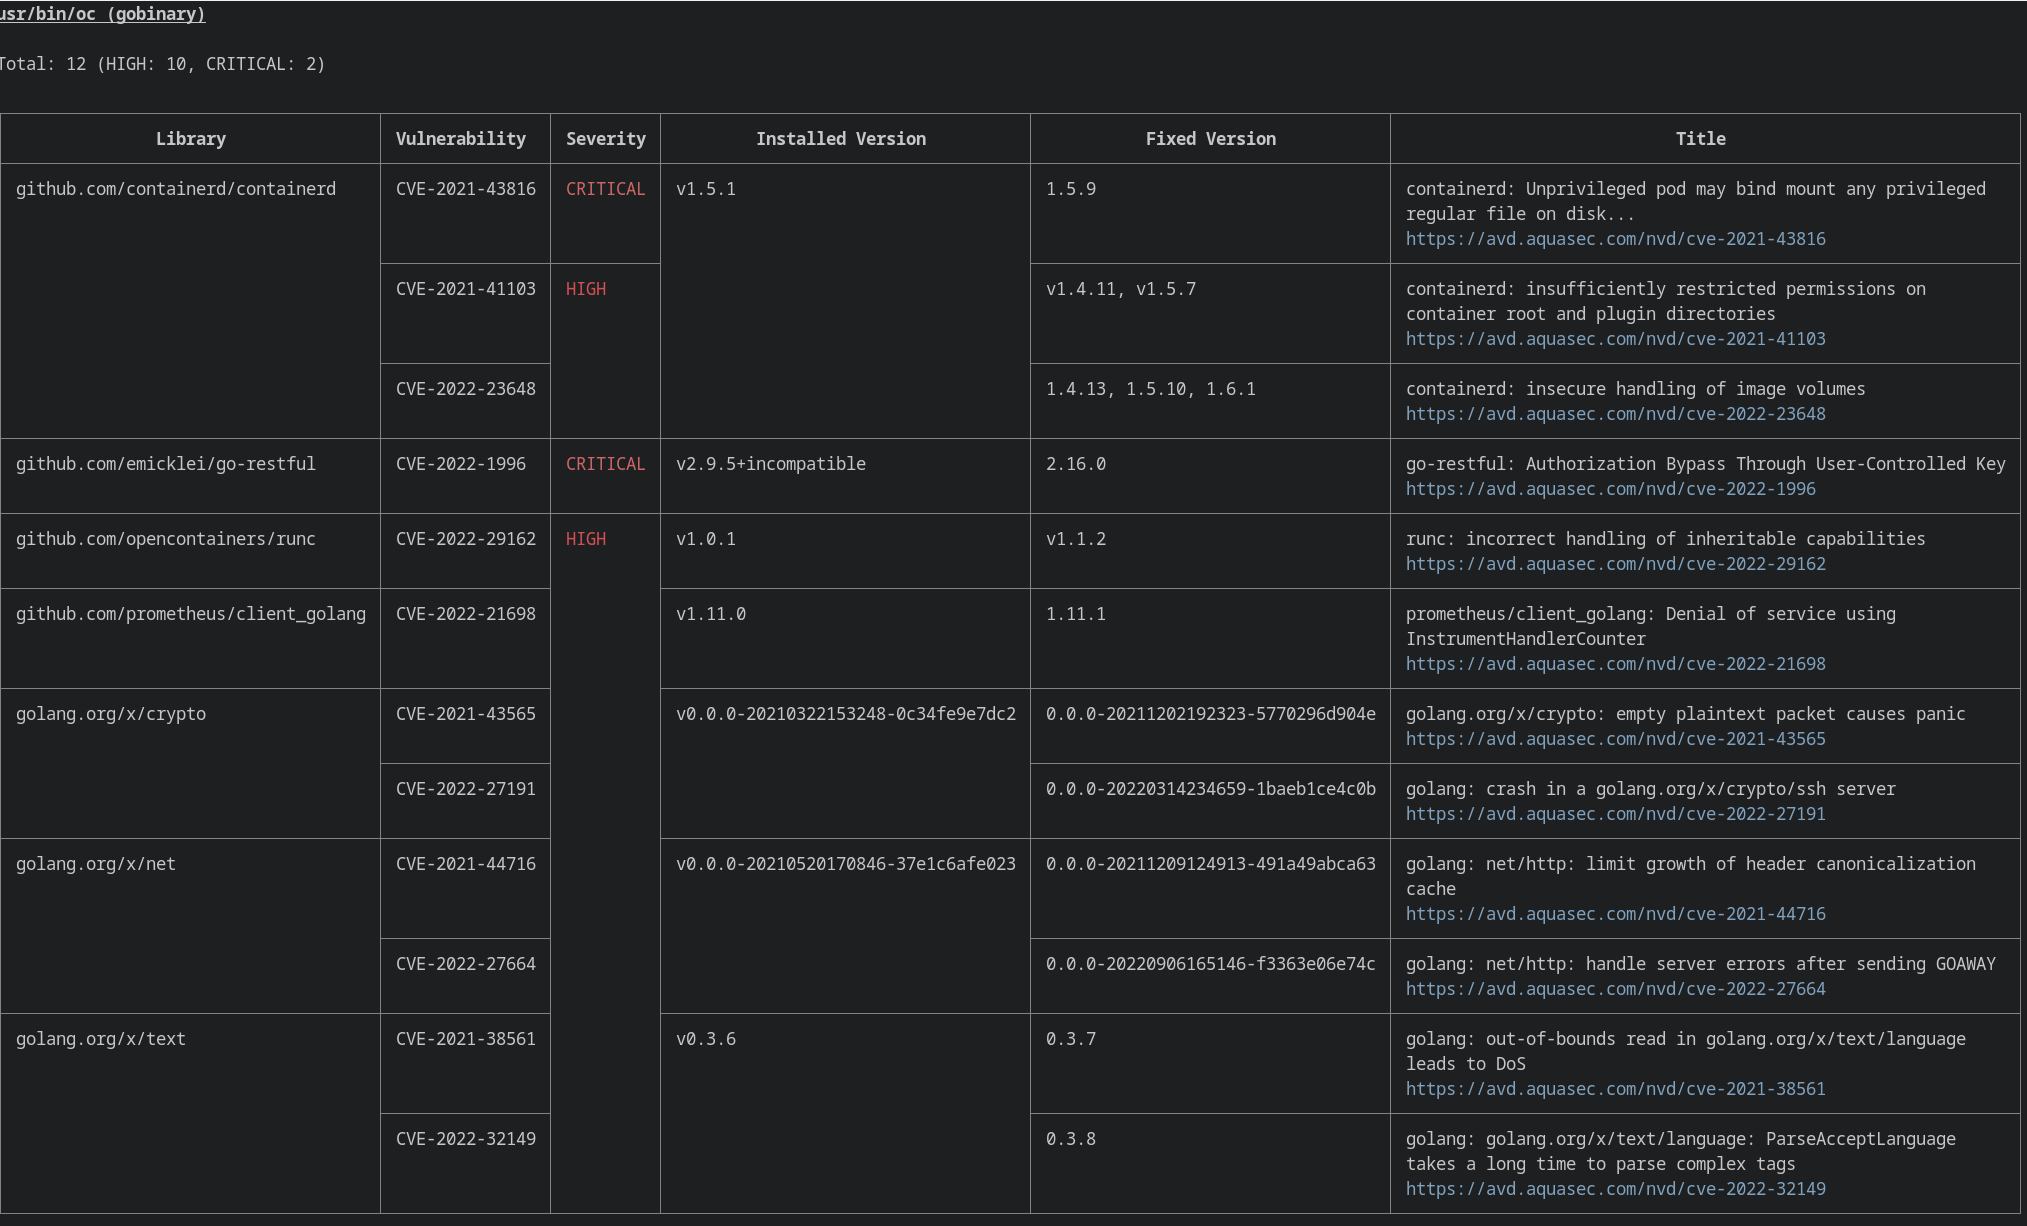The image size is (2027, 1226).
Task: Open the usr/bin/oc (gobinary) heading link
Action: pos(100,14)
